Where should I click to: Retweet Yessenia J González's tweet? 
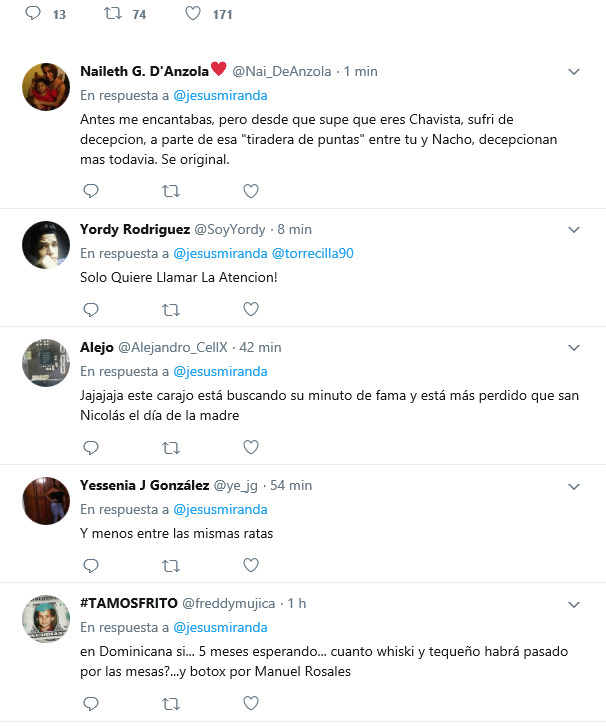(x=170, y=565)
